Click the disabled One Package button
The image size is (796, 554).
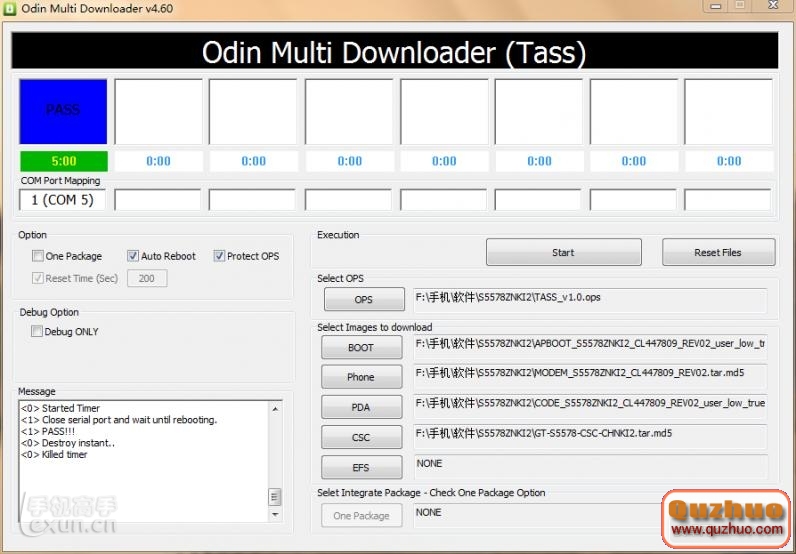pyautogui.click(x=361, y=516)
